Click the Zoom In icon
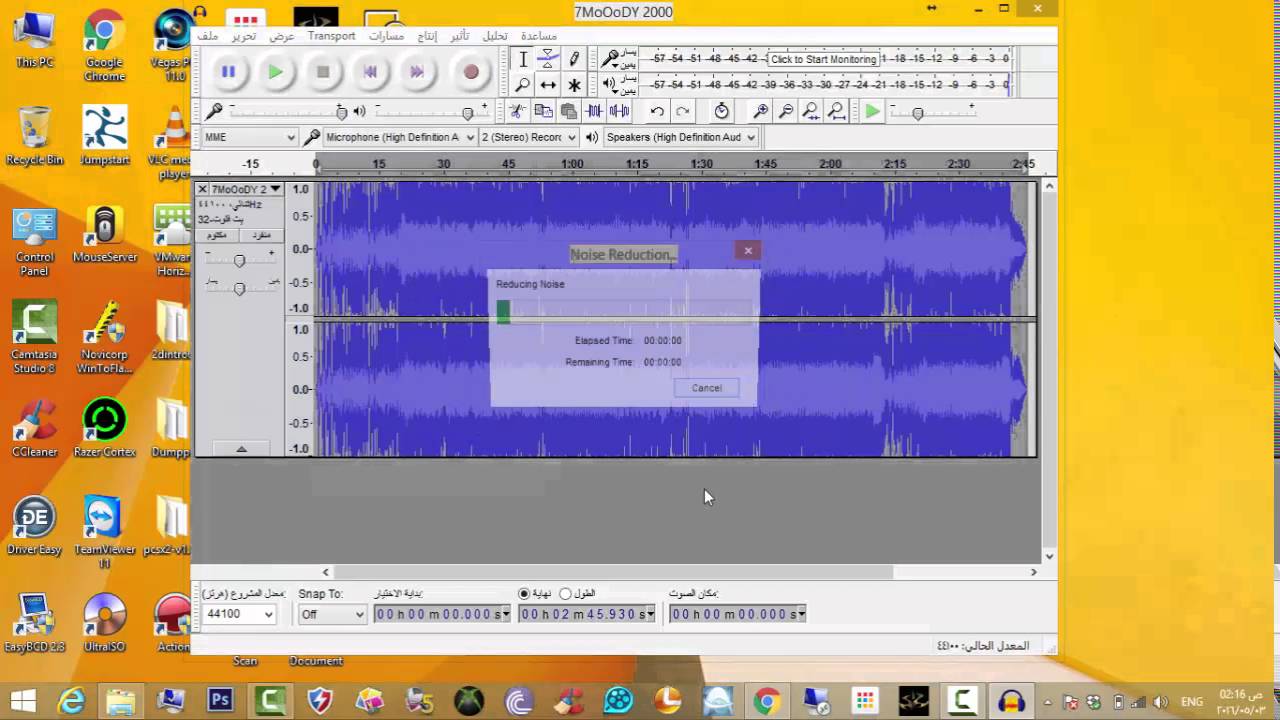This screenshot has width=1280, height=720. tap(761, 112)
